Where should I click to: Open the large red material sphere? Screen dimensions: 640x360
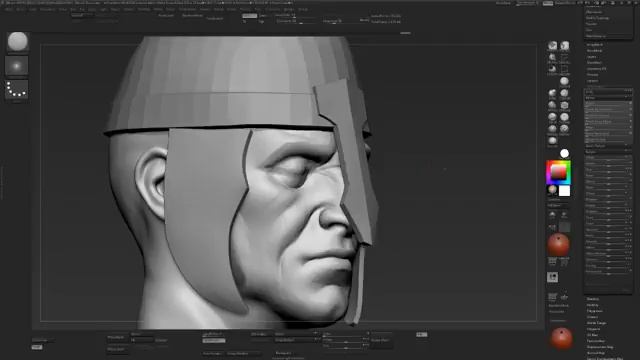(558, 245)
